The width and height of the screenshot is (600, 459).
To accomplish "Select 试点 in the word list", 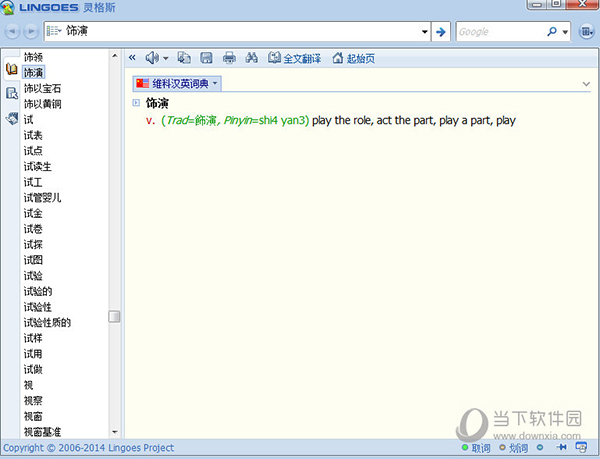I will tap(33, 151).
